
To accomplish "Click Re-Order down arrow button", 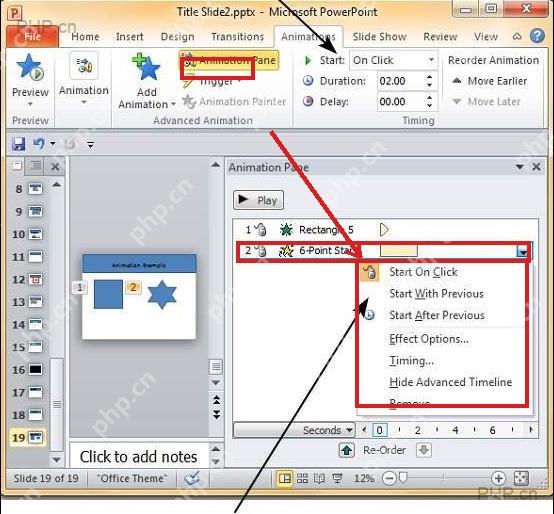I will (x=424, y=450).
